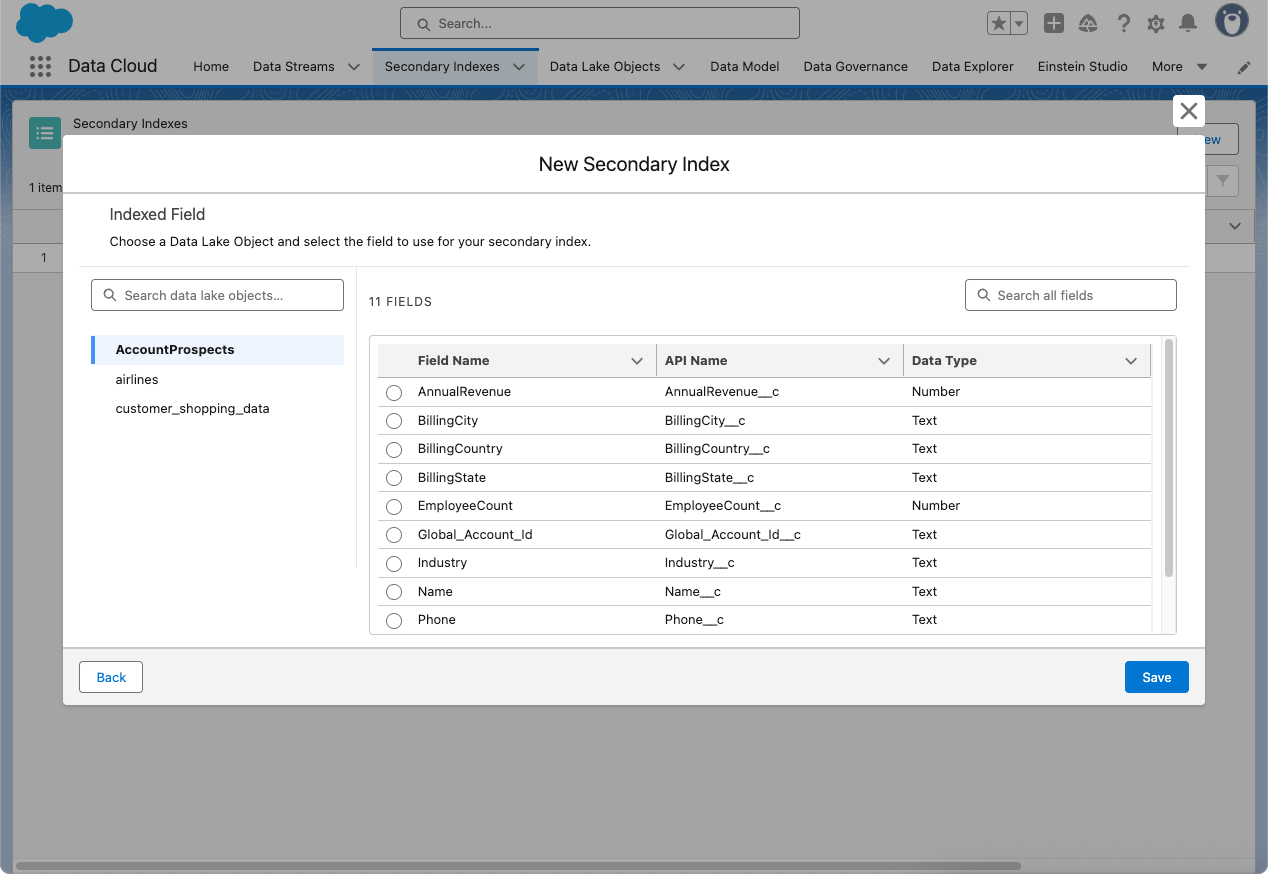Select the customer_shopping_data data lake object

(x=217, y=409)
